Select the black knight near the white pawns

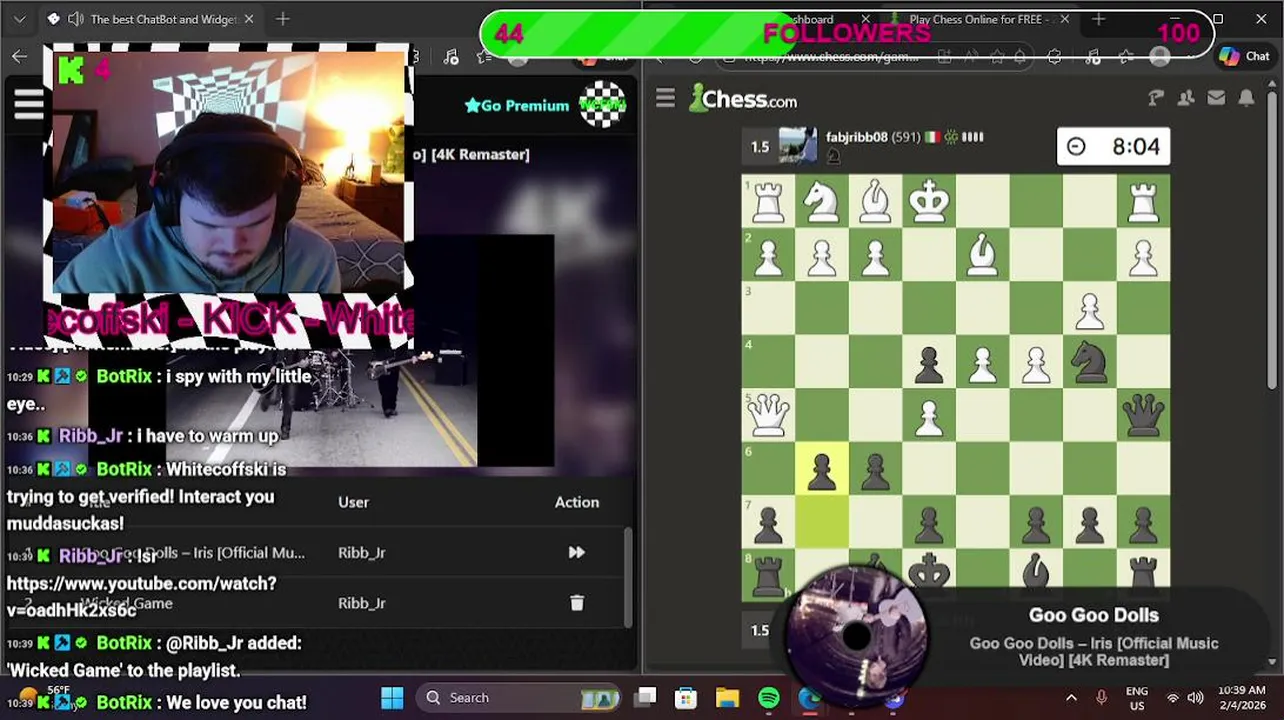pos(1090,362)
